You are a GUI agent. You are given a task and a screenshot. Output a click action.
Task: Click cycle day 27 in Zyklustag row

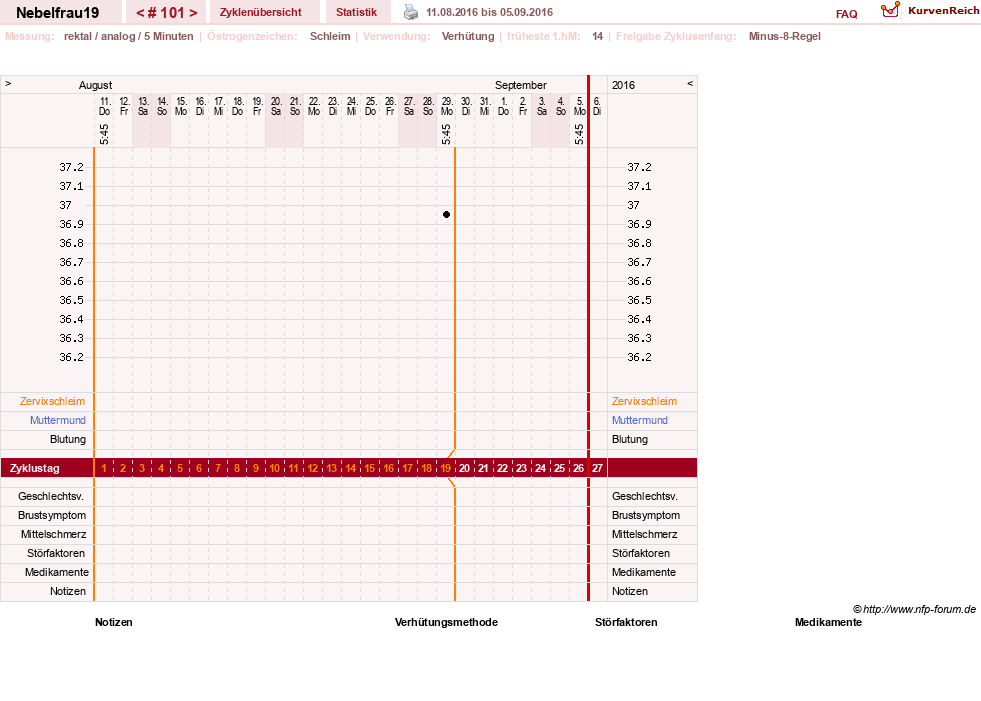pos(597,468)
